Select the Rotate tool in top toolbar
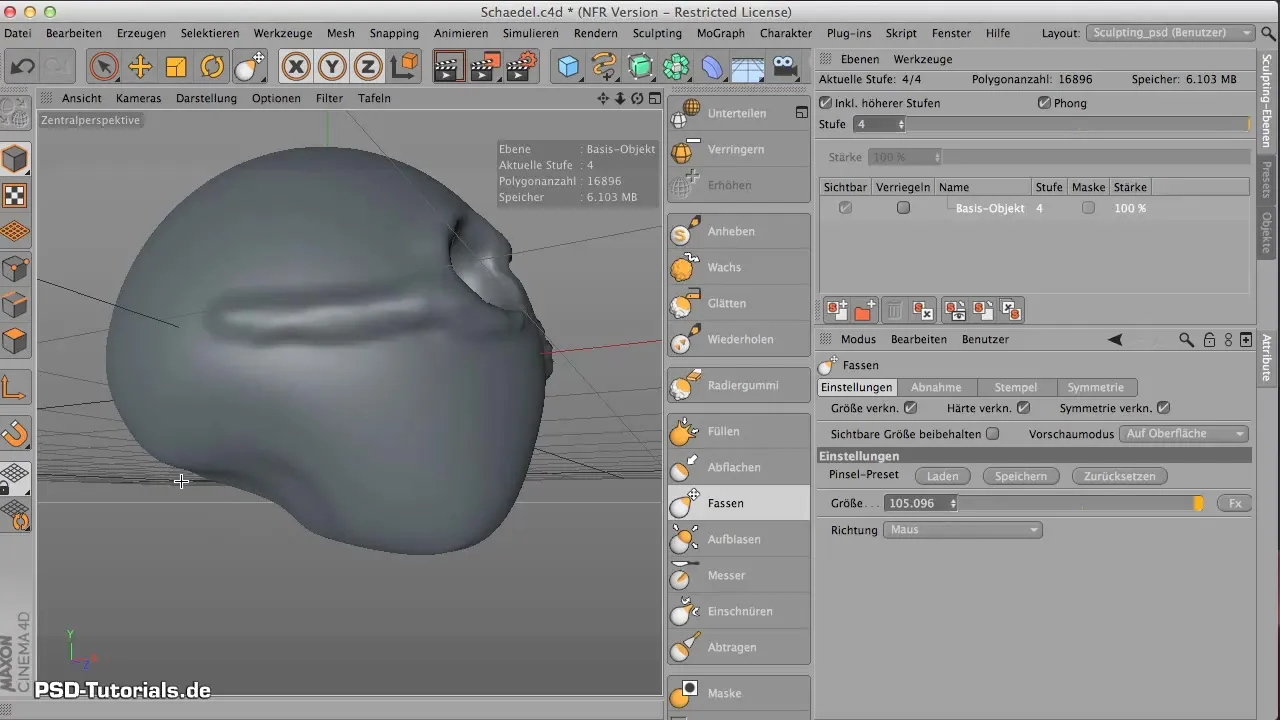This screenshot has width=1280, height=720. (212, 67)
